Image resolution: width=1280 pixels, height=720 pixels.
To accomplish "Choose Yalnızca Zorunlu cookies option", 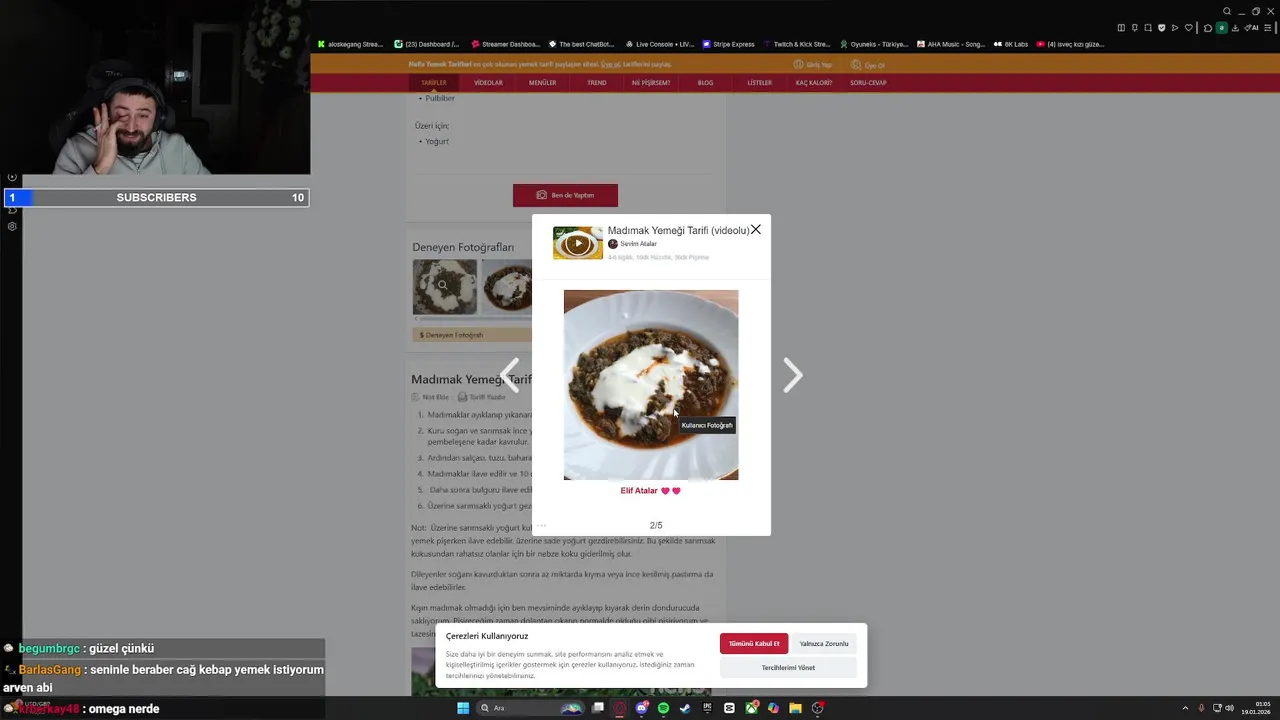I will [x=824, y=644].
